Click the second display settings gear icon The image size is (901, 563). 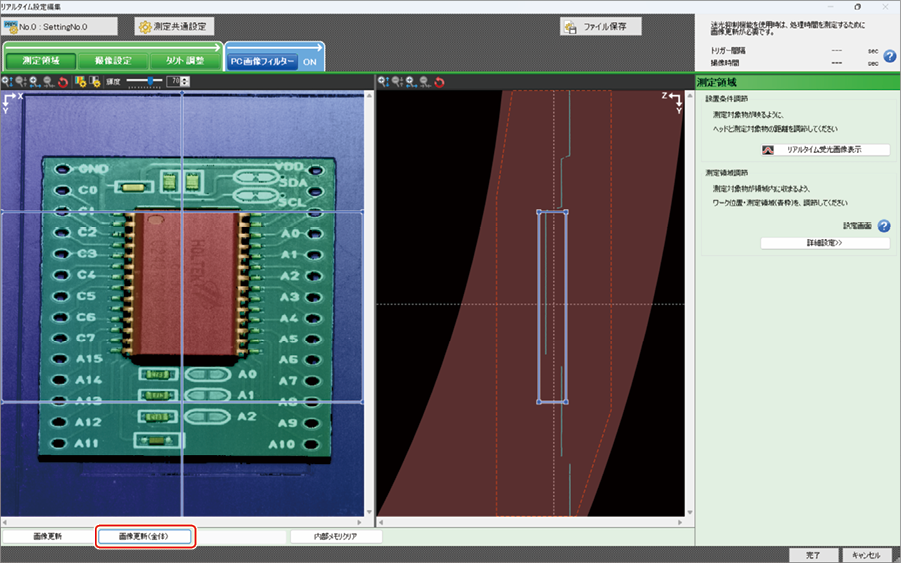[95, 81]
